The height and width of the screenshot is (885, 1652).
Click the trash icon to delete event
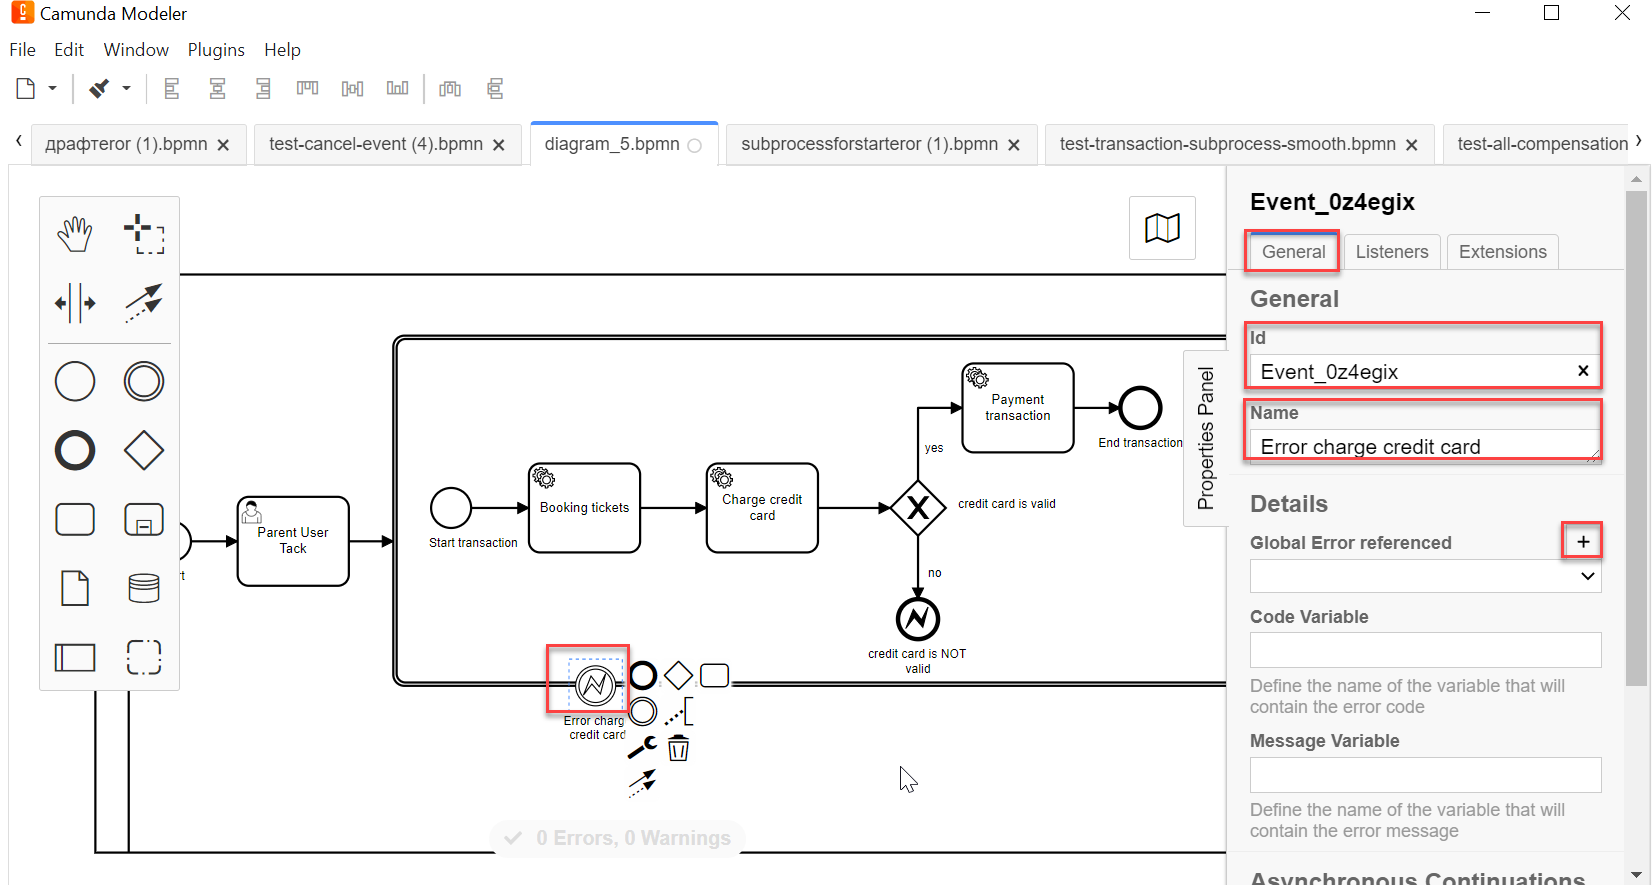coord(678,748)
